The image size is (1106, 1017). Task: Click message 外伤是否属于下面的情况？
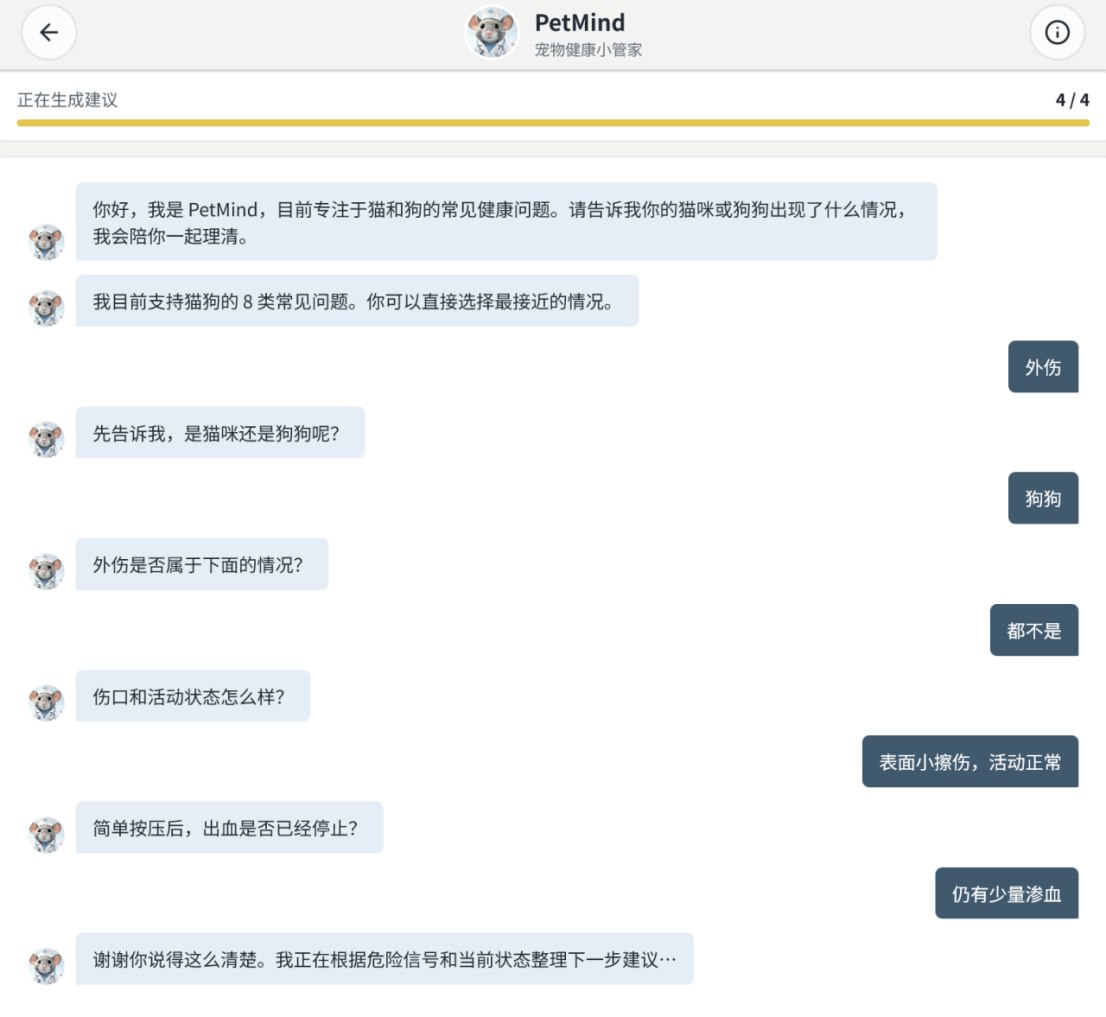click(202, 564)
